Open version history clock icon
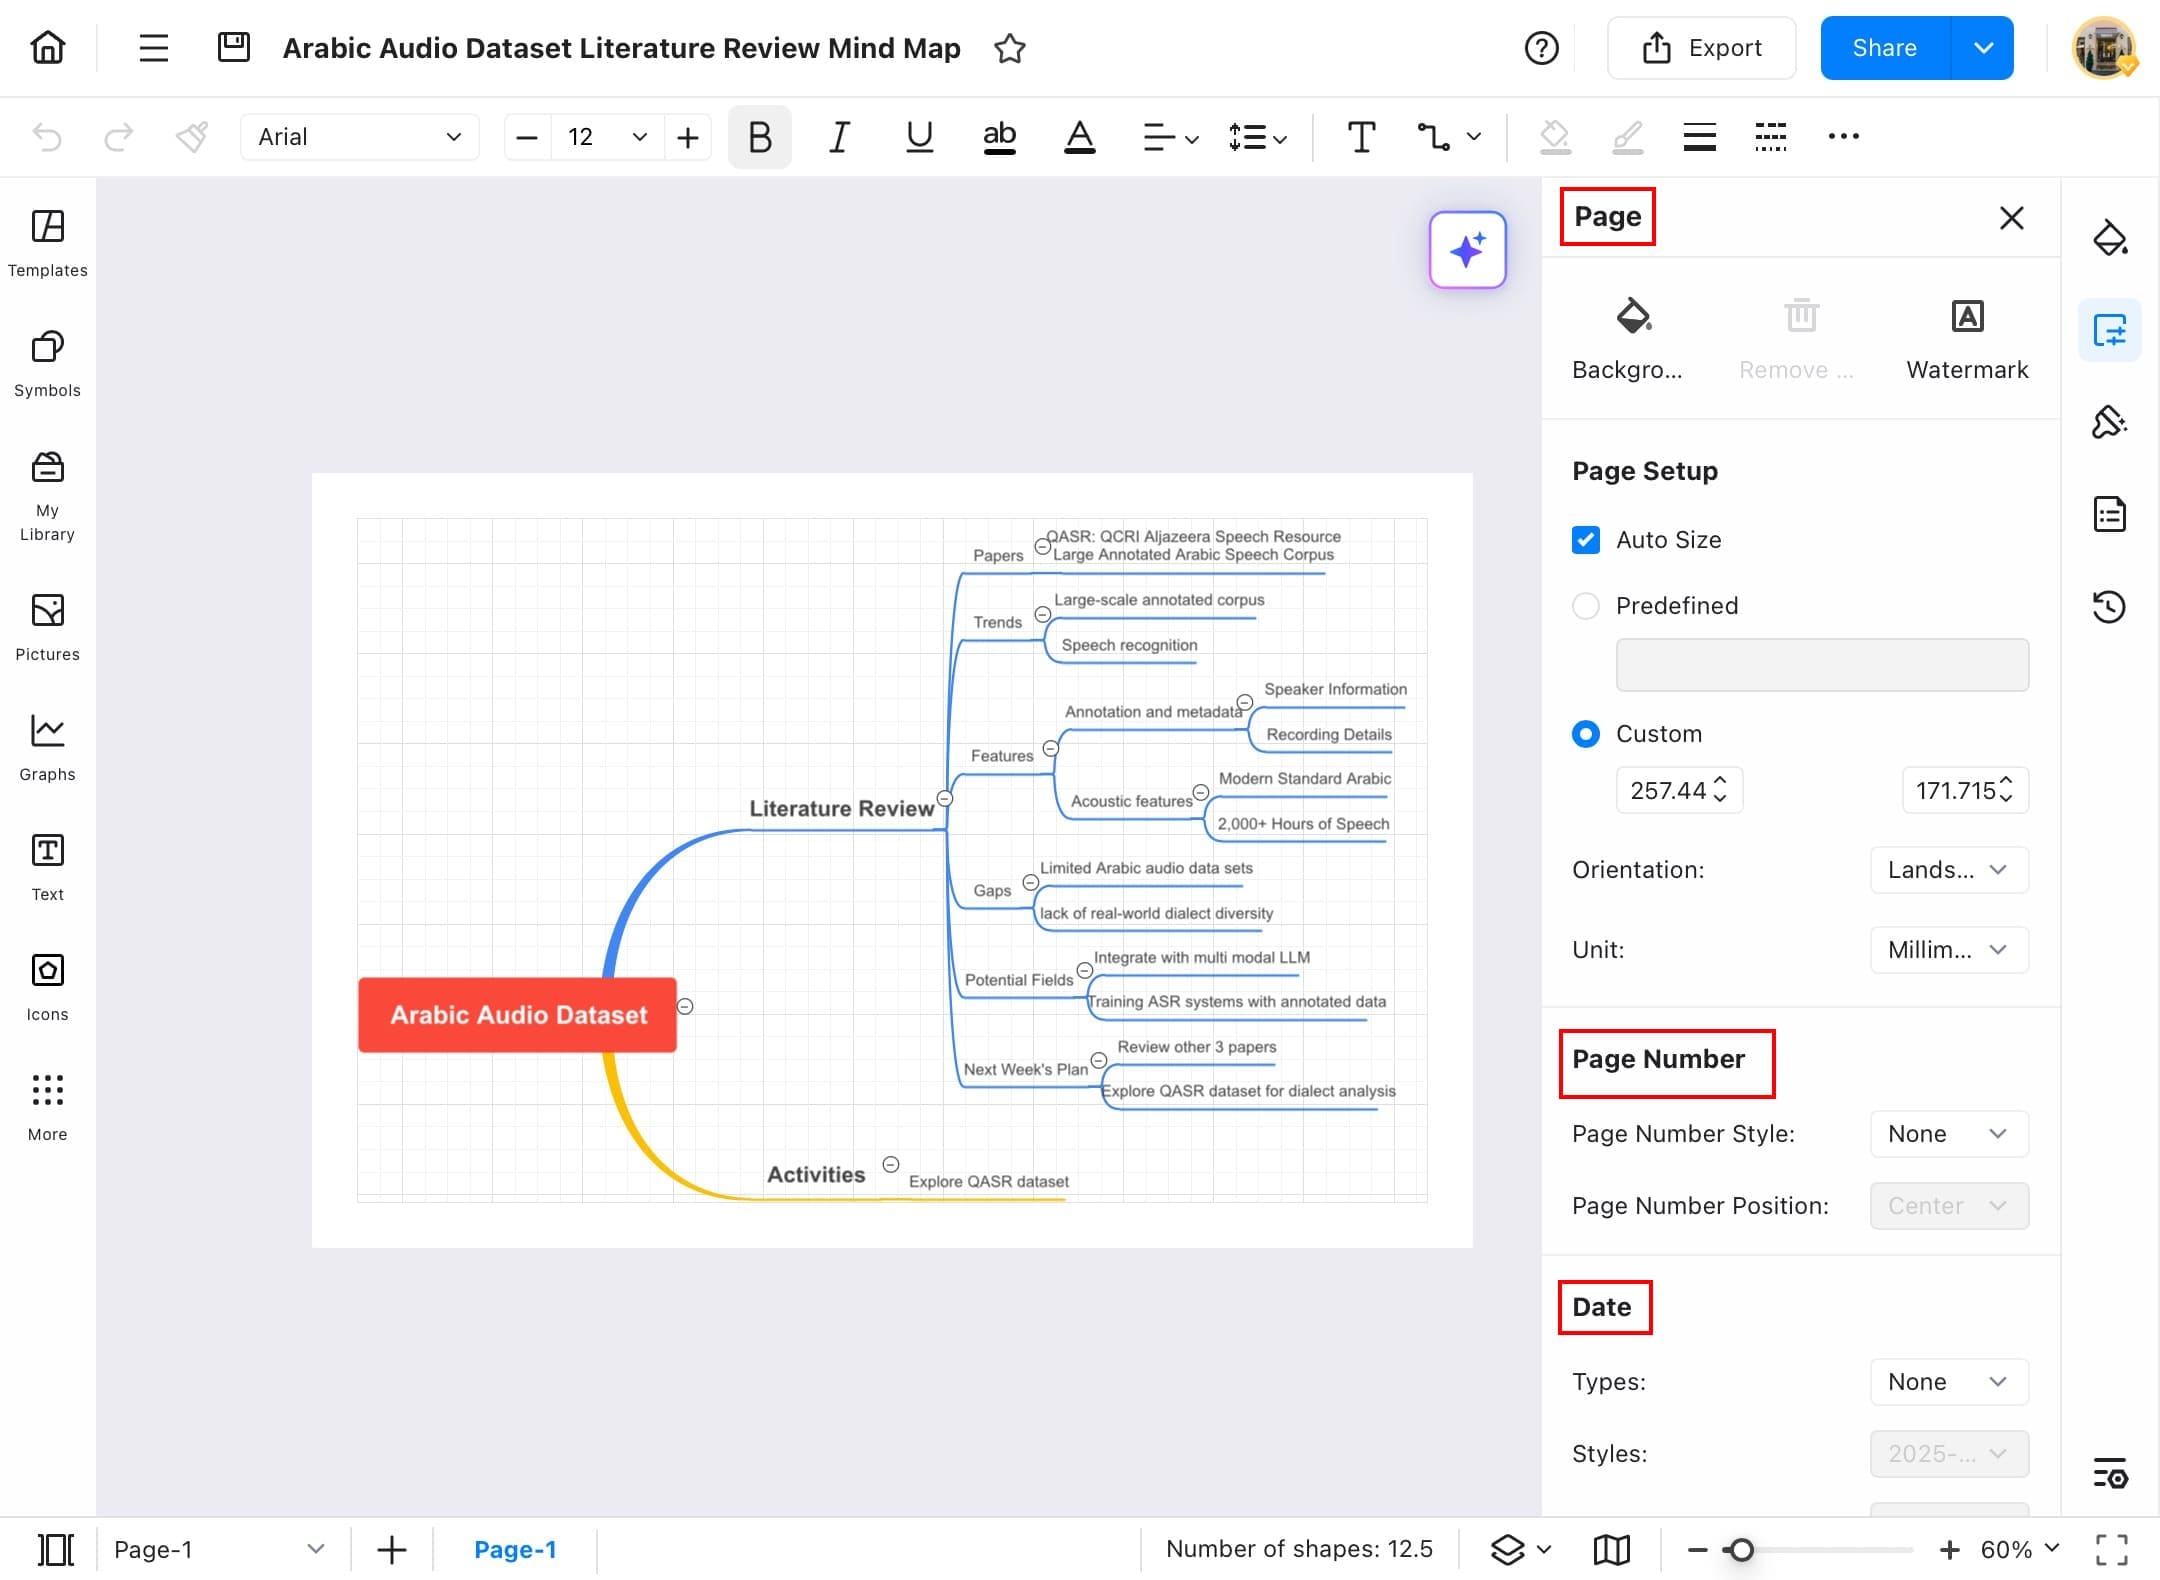 2109,606
